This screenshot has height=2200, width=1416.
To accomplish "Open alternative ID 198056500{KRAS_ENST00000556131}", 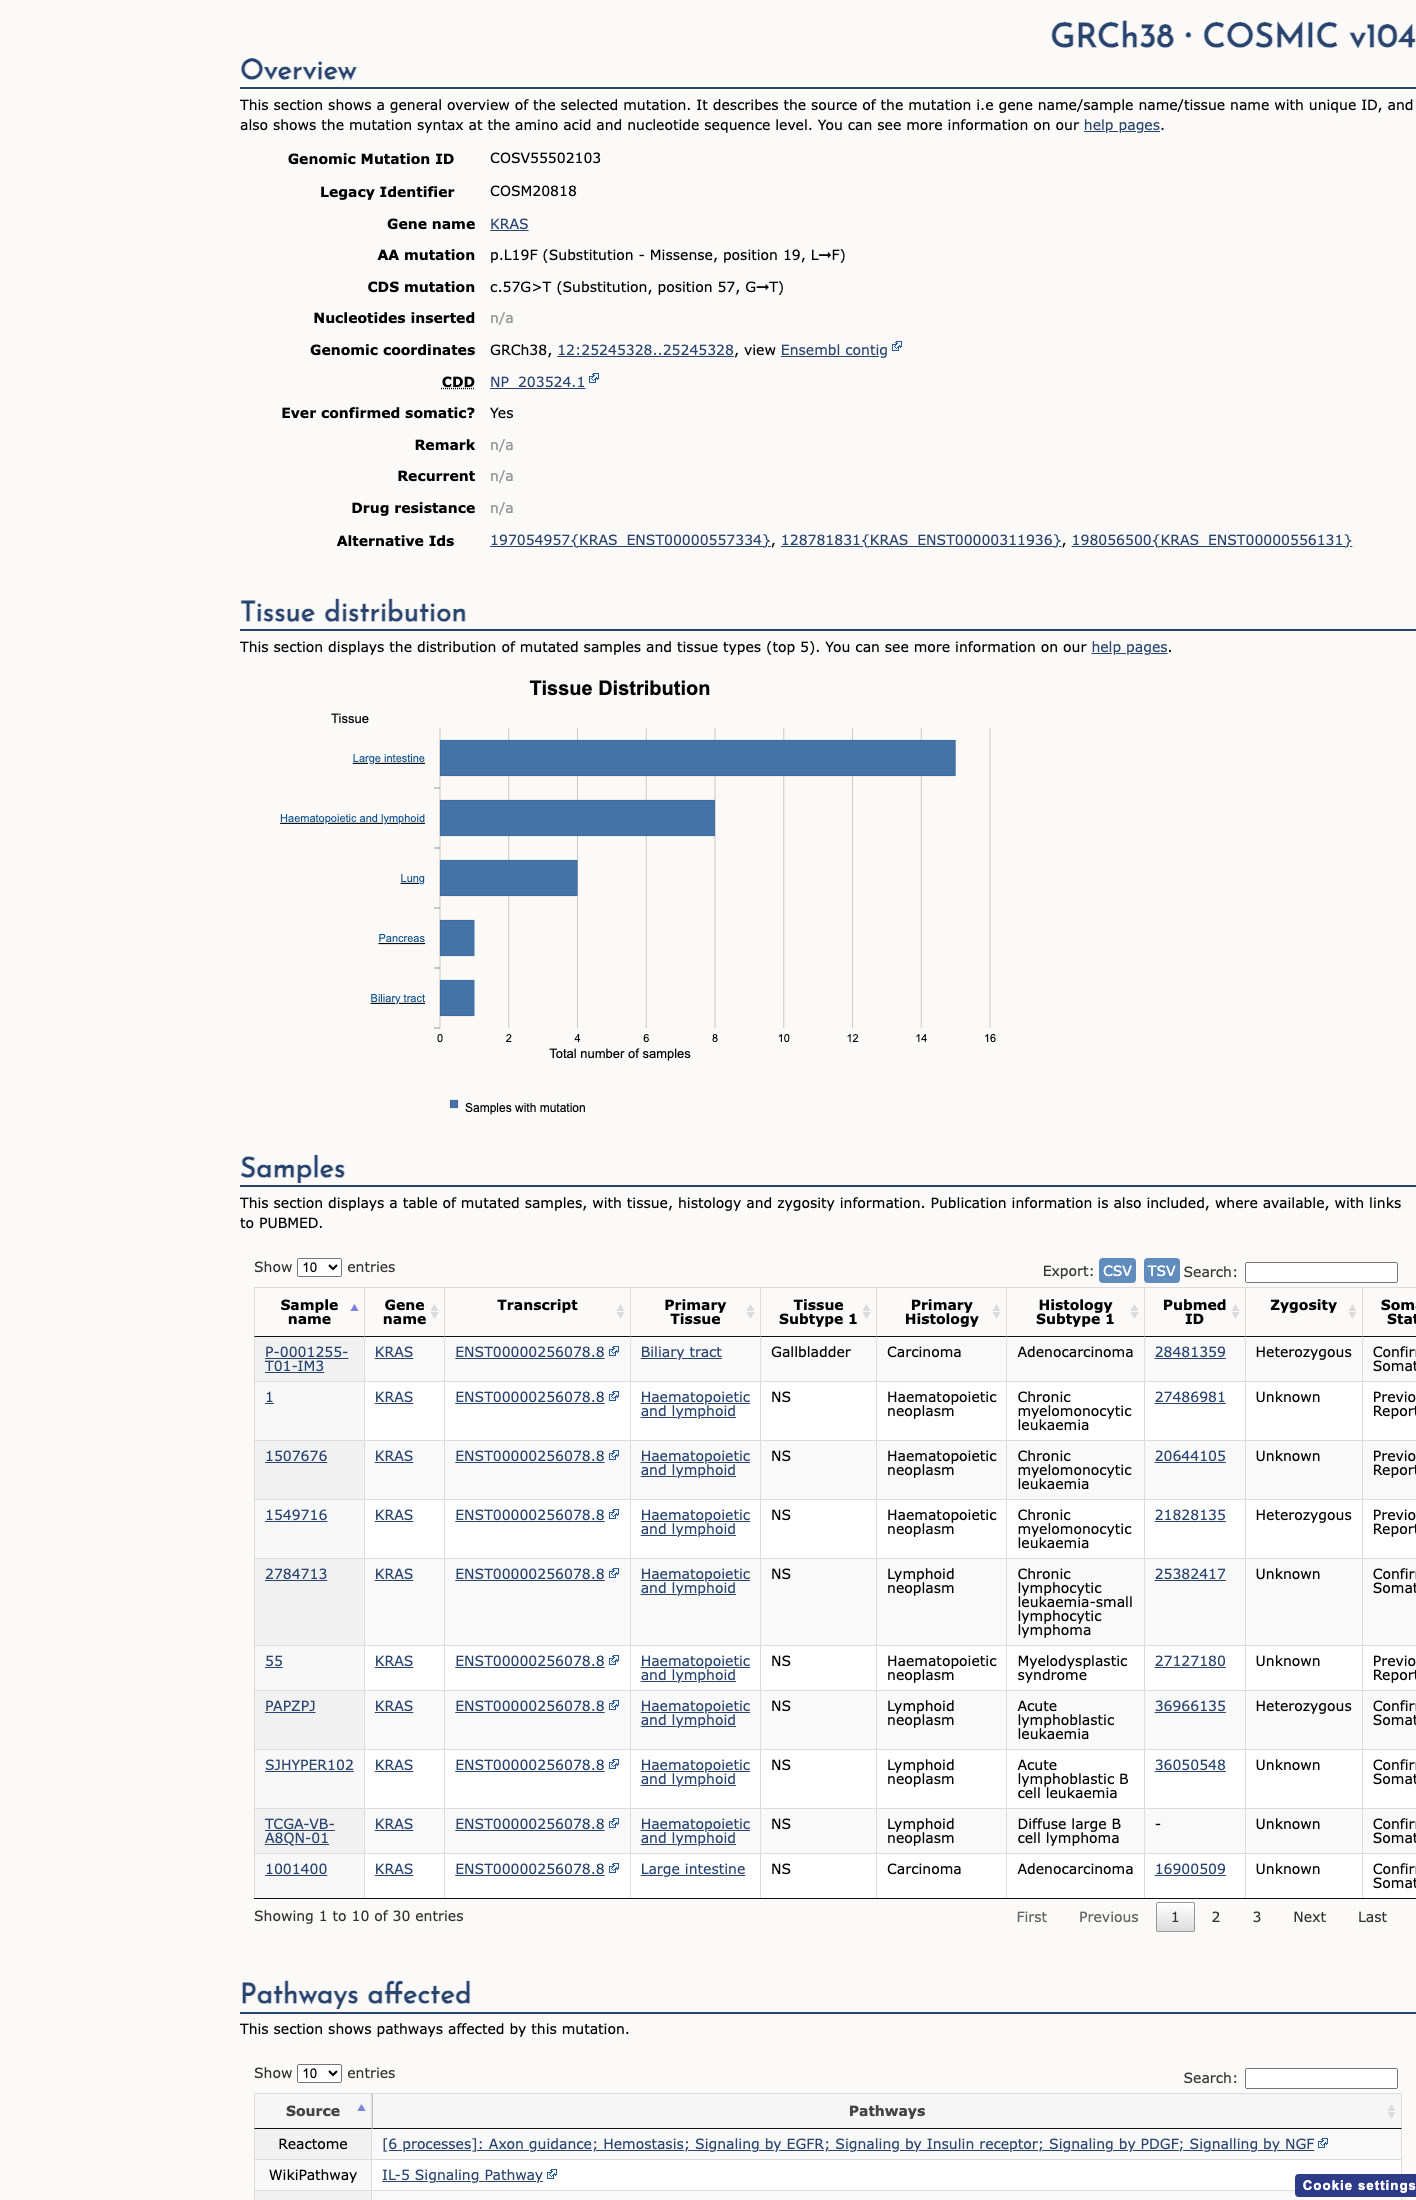I will (x=1212, y=540).
